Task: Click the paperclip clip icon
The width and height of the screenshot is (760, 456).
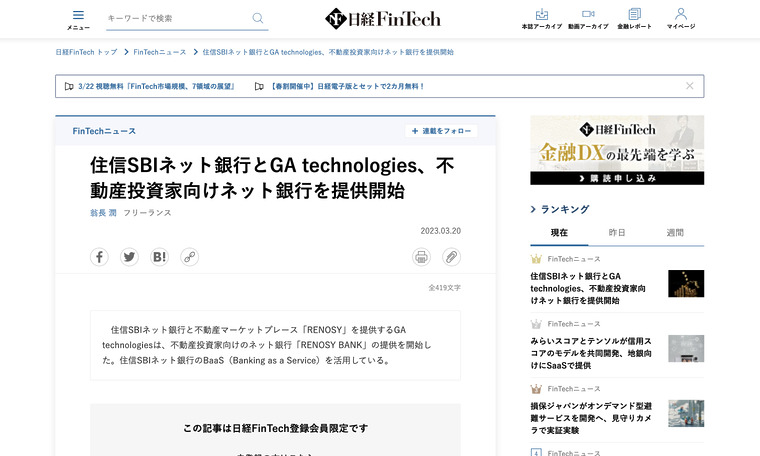Action: [451, 257]
